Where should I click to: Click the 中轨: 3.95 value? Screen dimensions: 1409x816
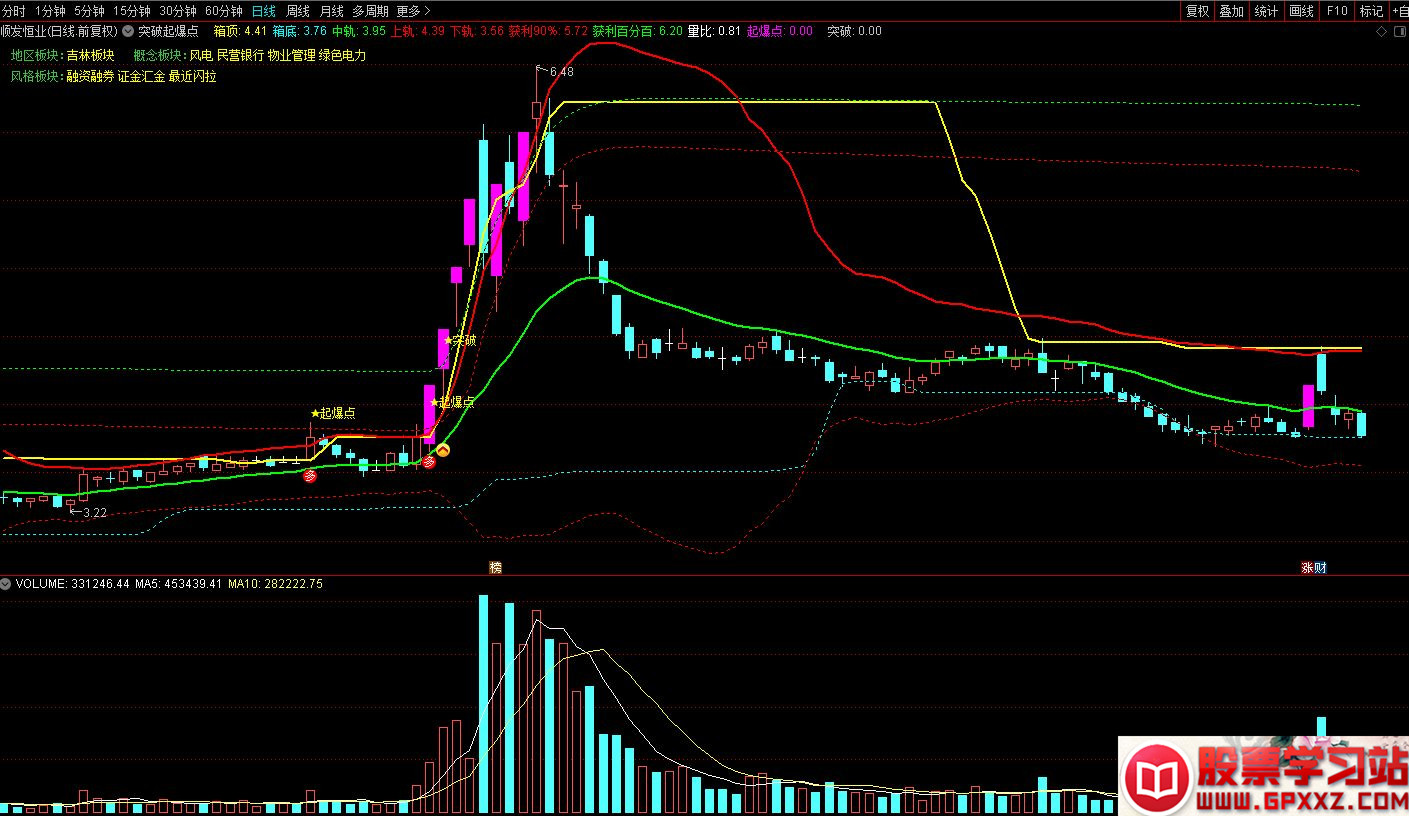click(x=358, y=31)
